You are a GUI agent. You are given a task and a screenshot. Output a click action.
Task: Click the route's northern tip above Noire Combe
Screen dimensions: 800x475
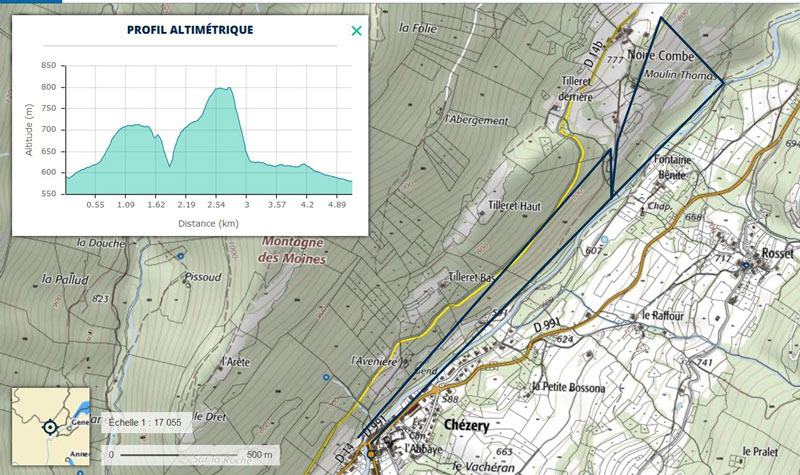pyautogui.click(x=660, y=18)
